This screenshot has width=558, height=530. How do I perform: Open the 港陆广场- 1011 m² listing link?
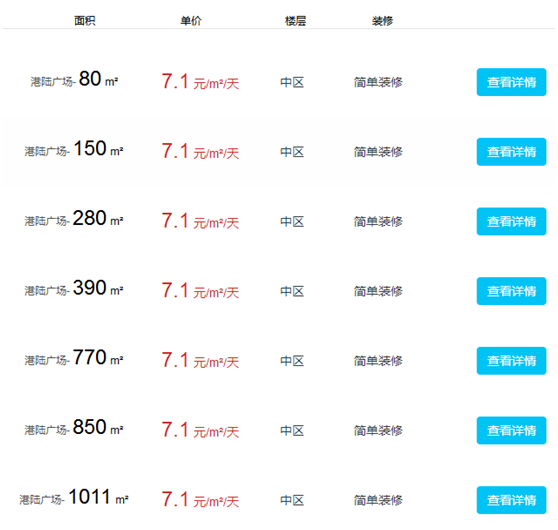coord(74,497)
